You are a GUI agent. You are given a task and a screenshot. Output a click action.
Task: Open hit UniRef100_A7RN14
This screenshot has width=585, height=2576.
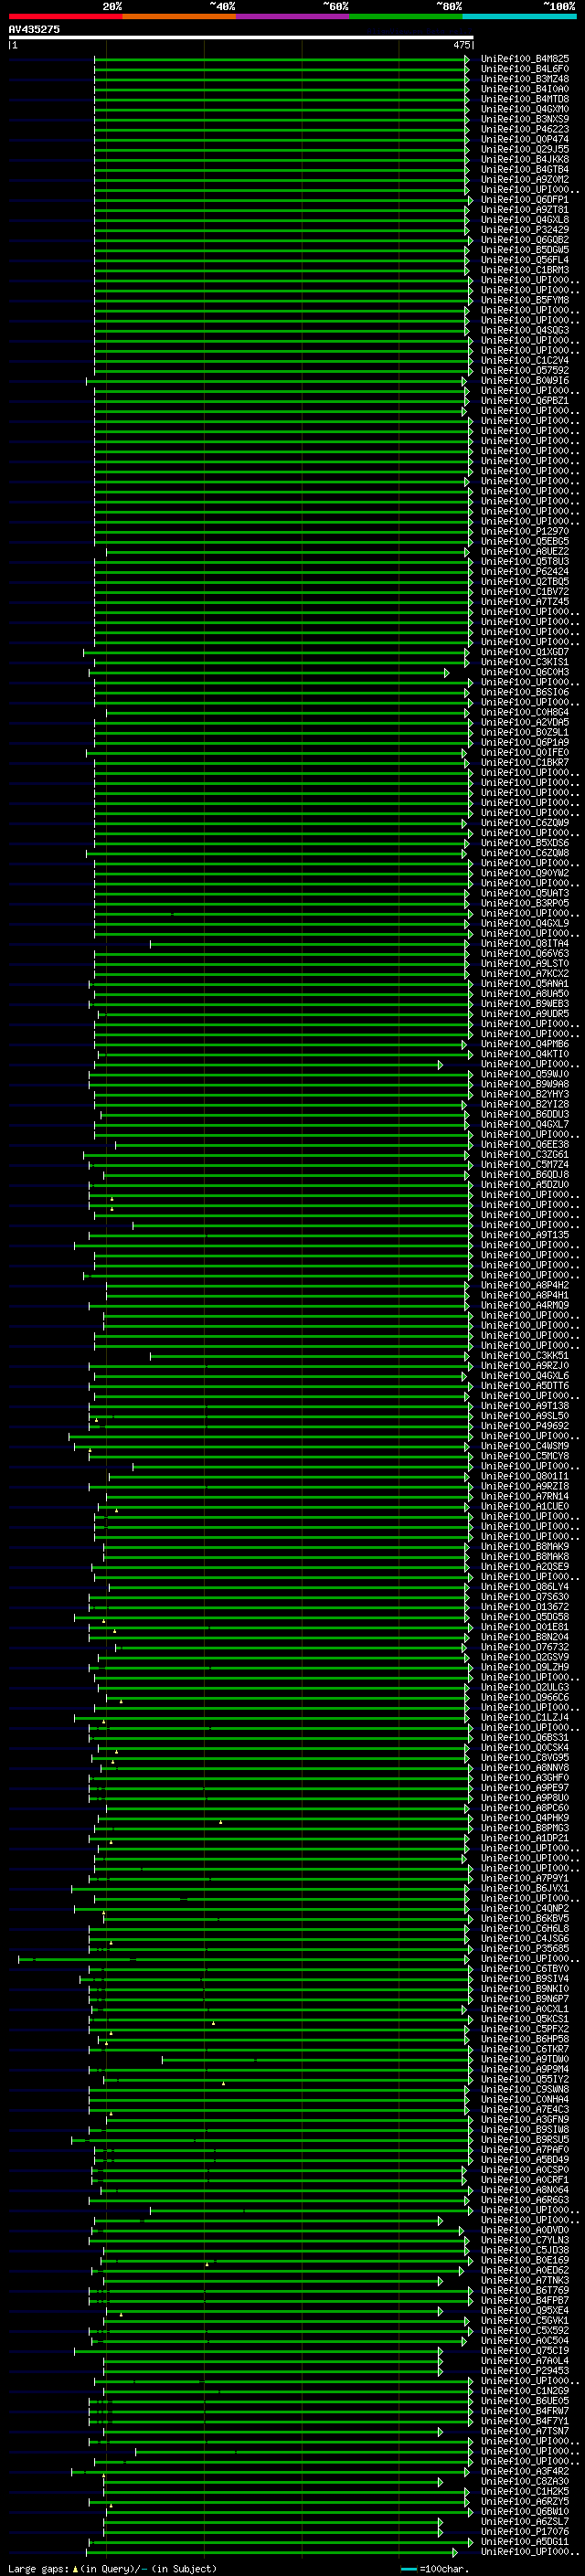click(525, 1496)
